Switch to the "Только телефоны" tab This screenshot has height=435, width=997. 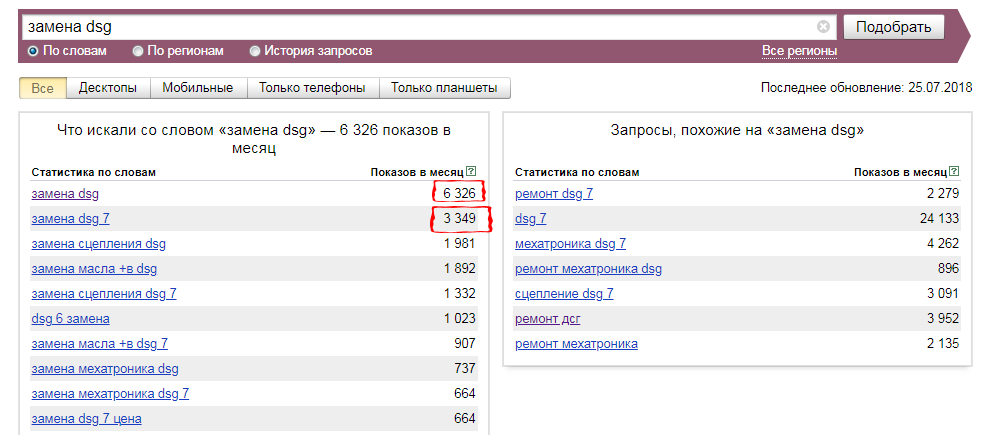pos(312,88)
